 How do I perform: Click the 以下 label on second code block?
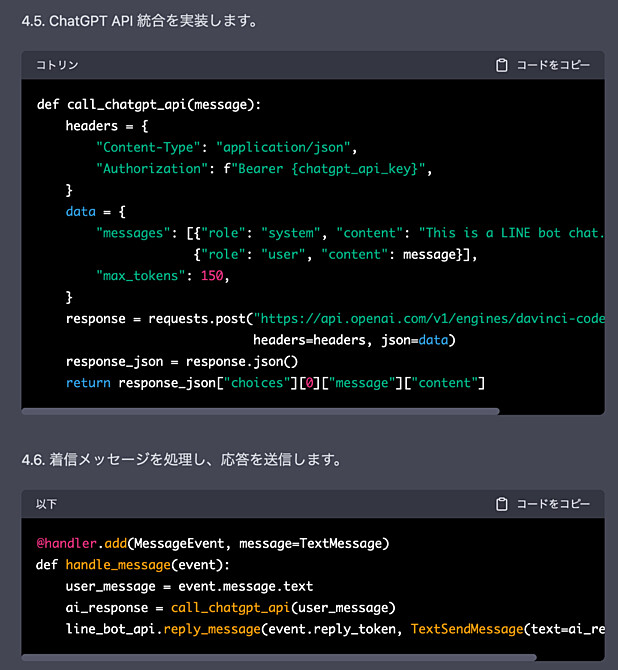pyautogui.click(x=46, y=504)
